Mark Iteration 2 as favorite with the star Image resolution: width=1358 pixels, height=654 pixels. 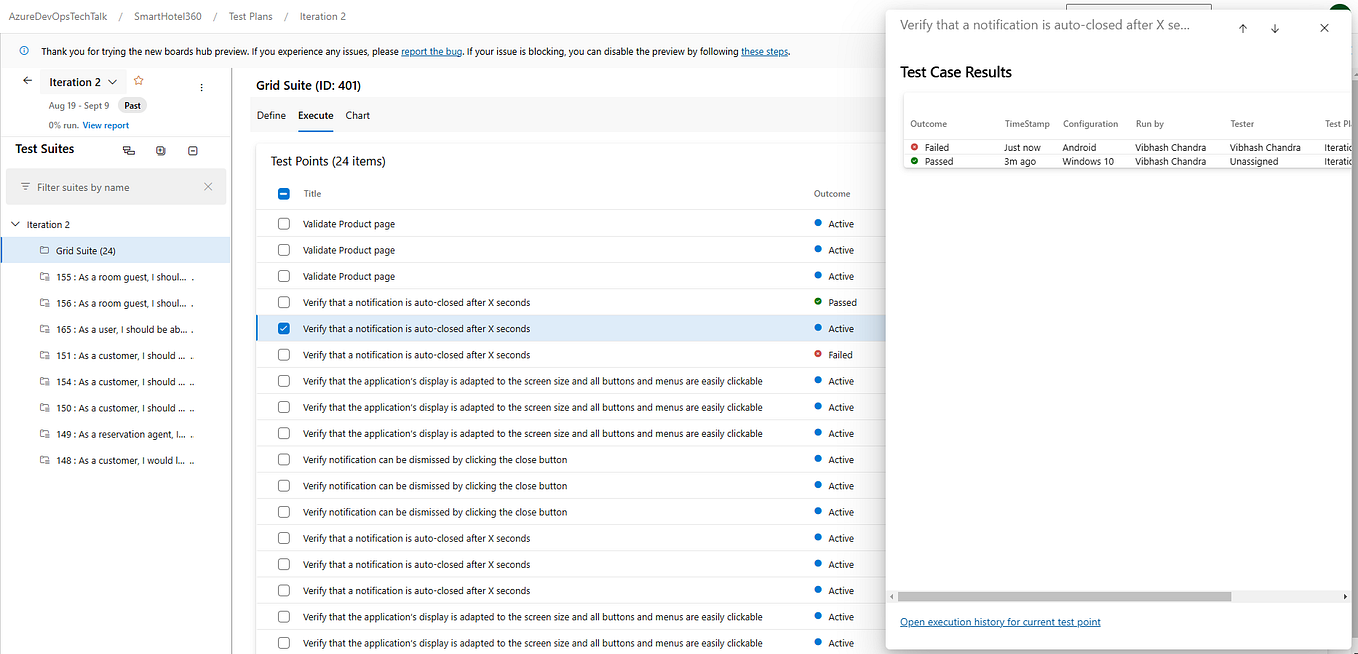pyautogui.click(x=138, y=80)
